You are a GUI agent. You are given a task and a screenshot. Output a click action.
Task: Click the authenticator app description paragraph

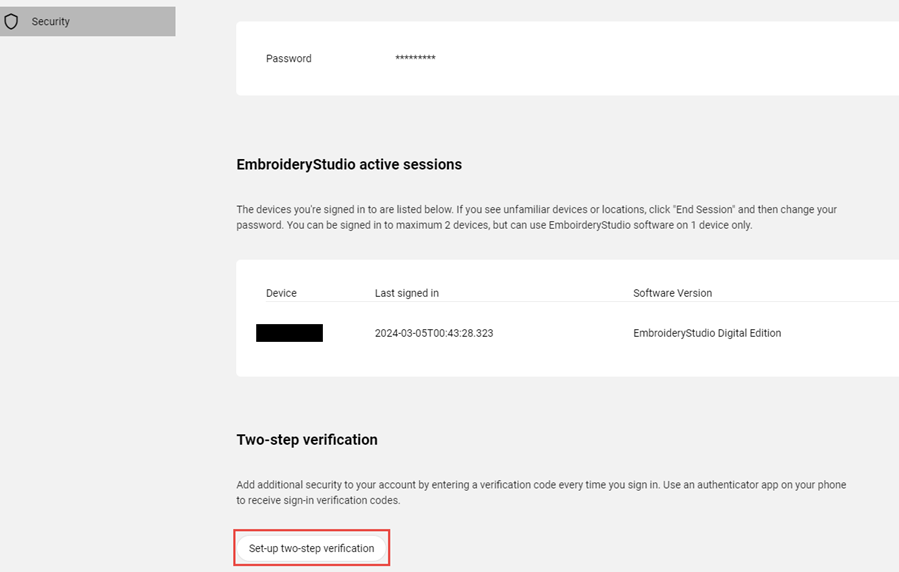541,492
